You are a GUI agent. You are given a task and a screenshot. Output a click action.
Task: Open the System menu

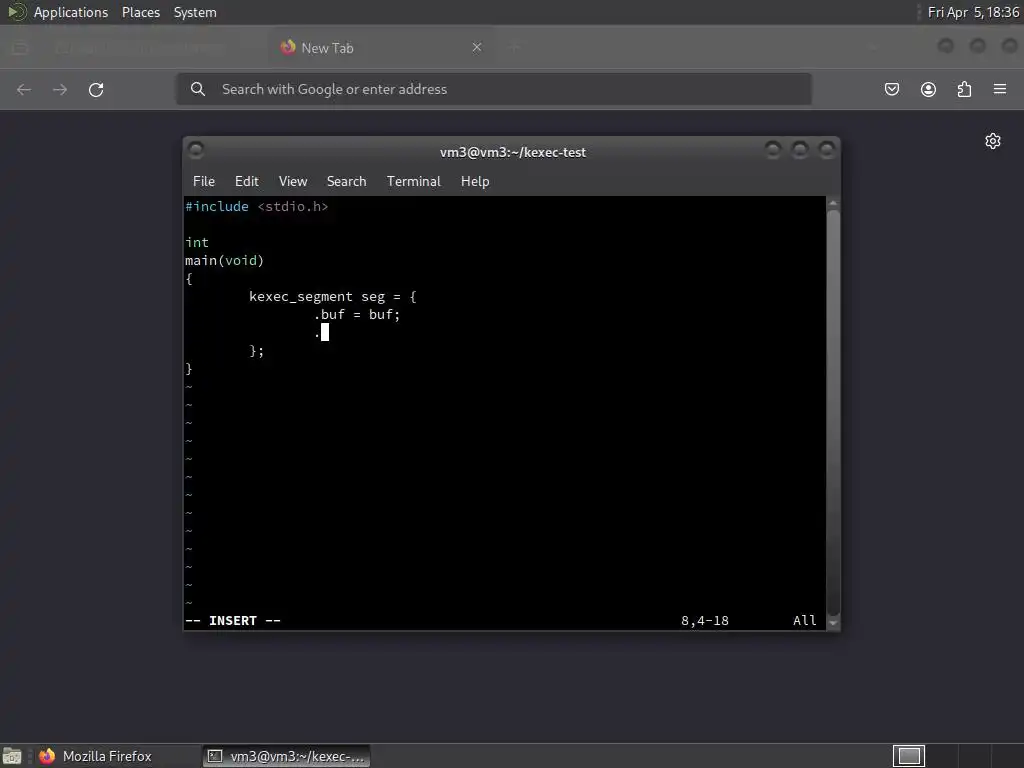195,12
